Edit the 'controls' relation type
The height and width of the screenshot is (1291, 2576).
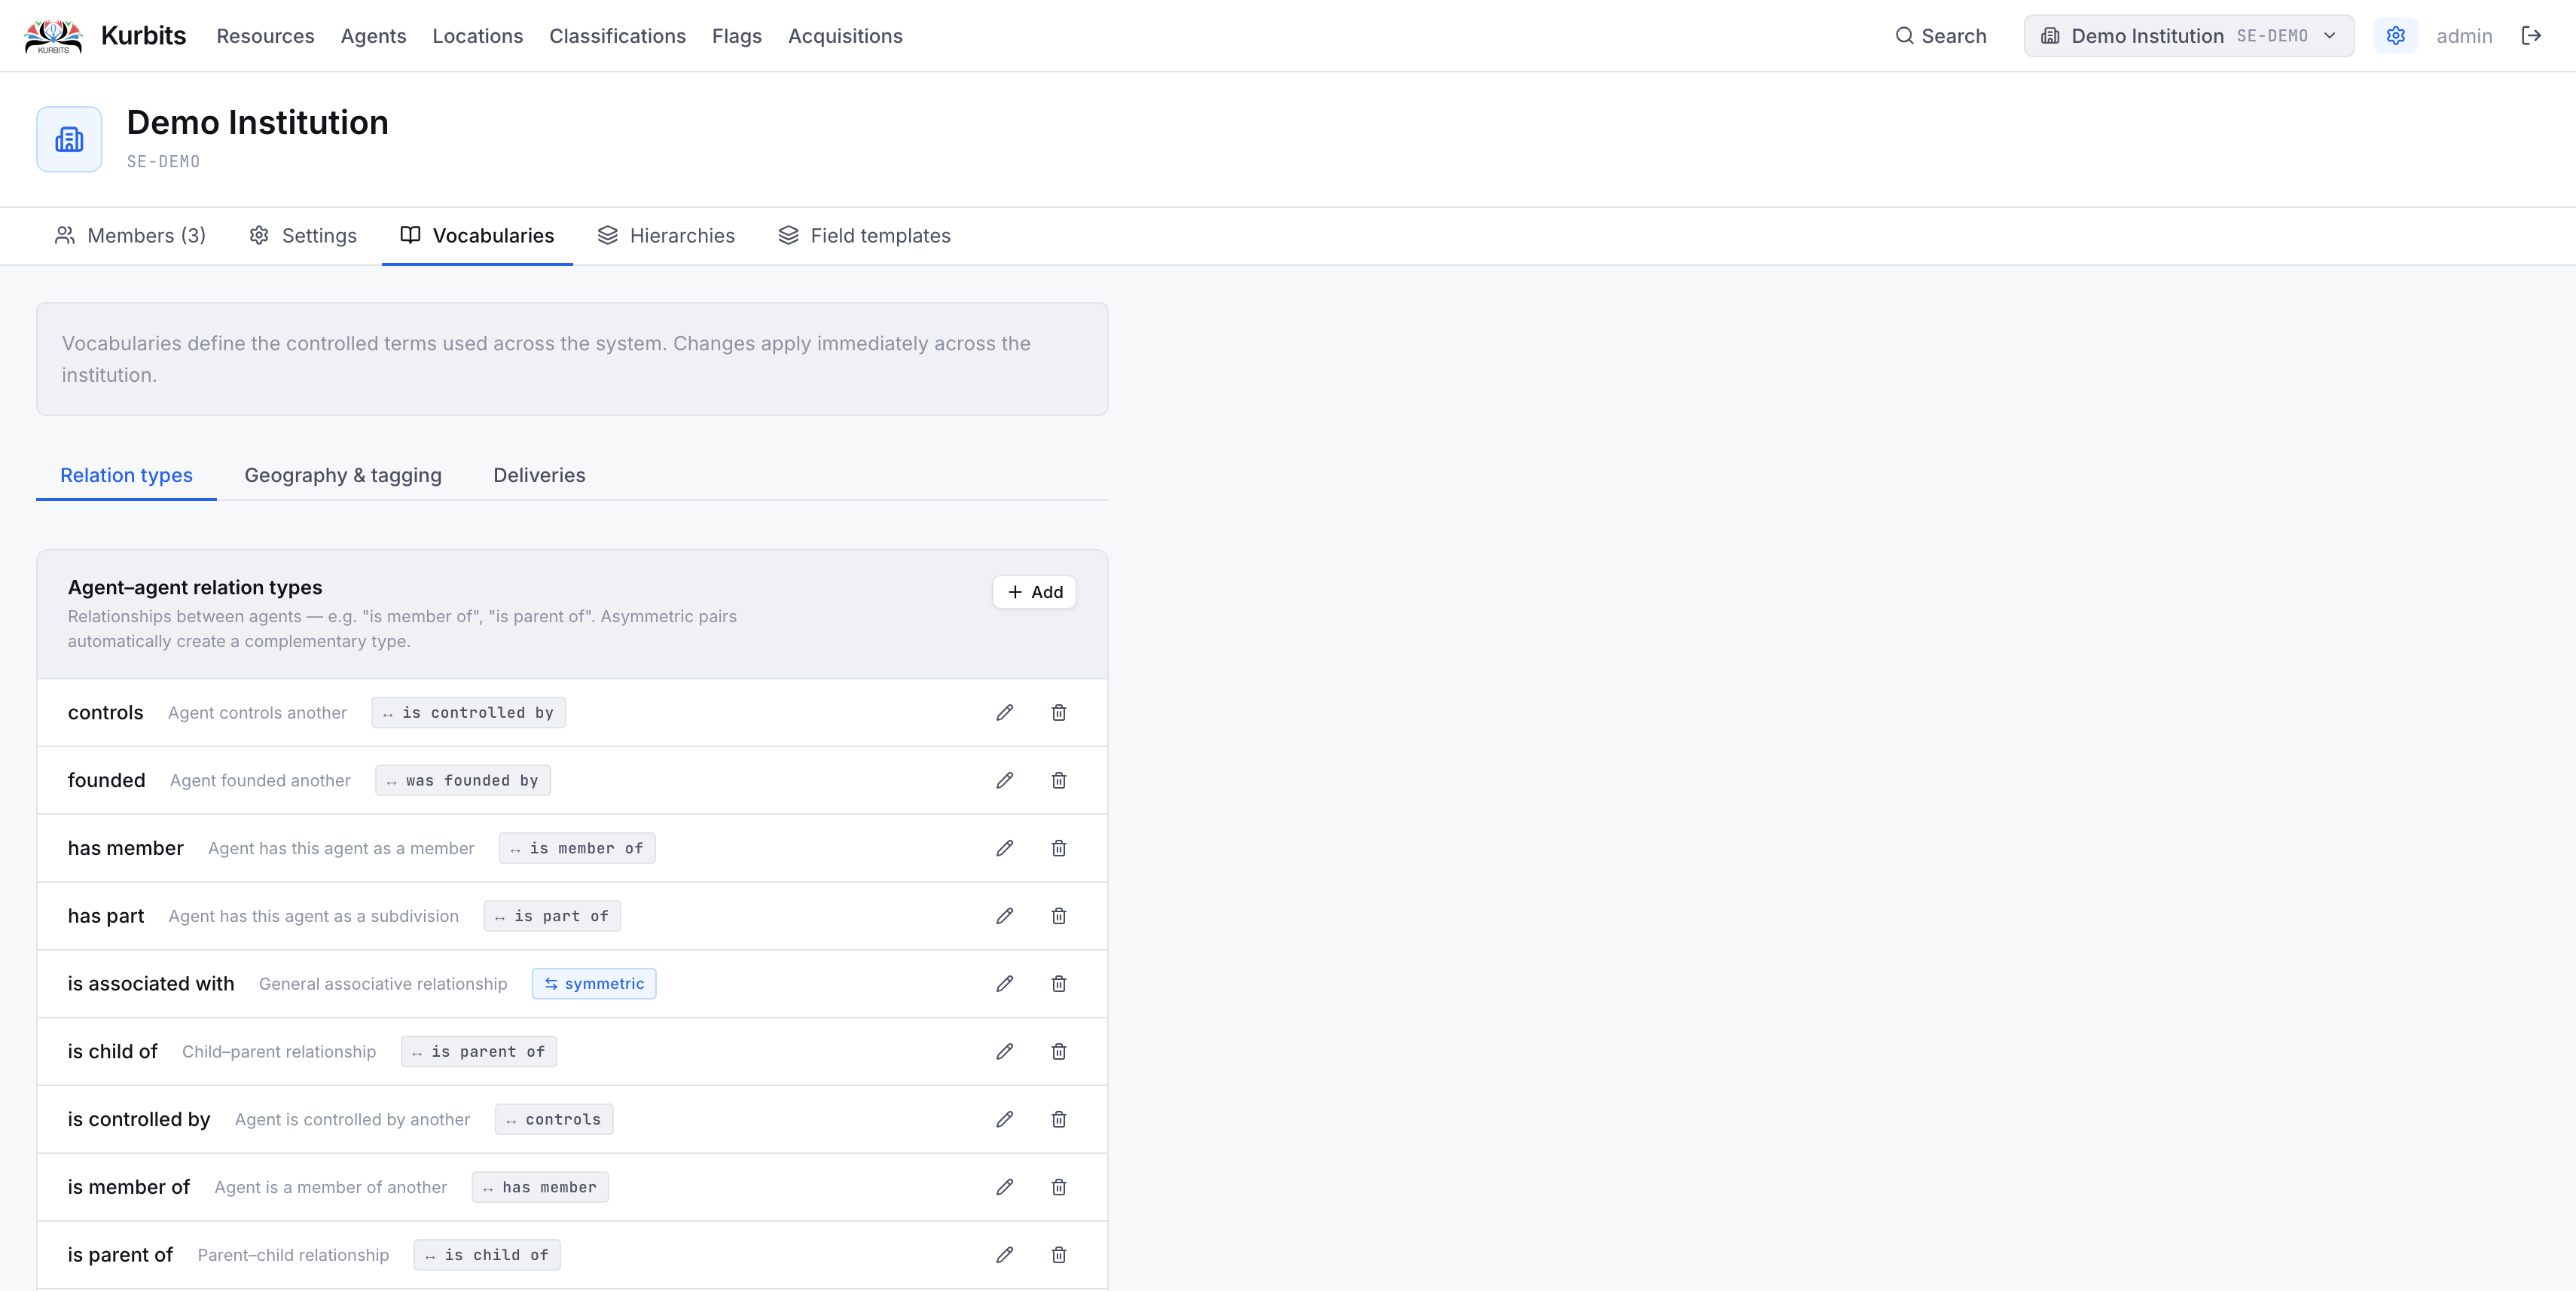coord(1004,712)
